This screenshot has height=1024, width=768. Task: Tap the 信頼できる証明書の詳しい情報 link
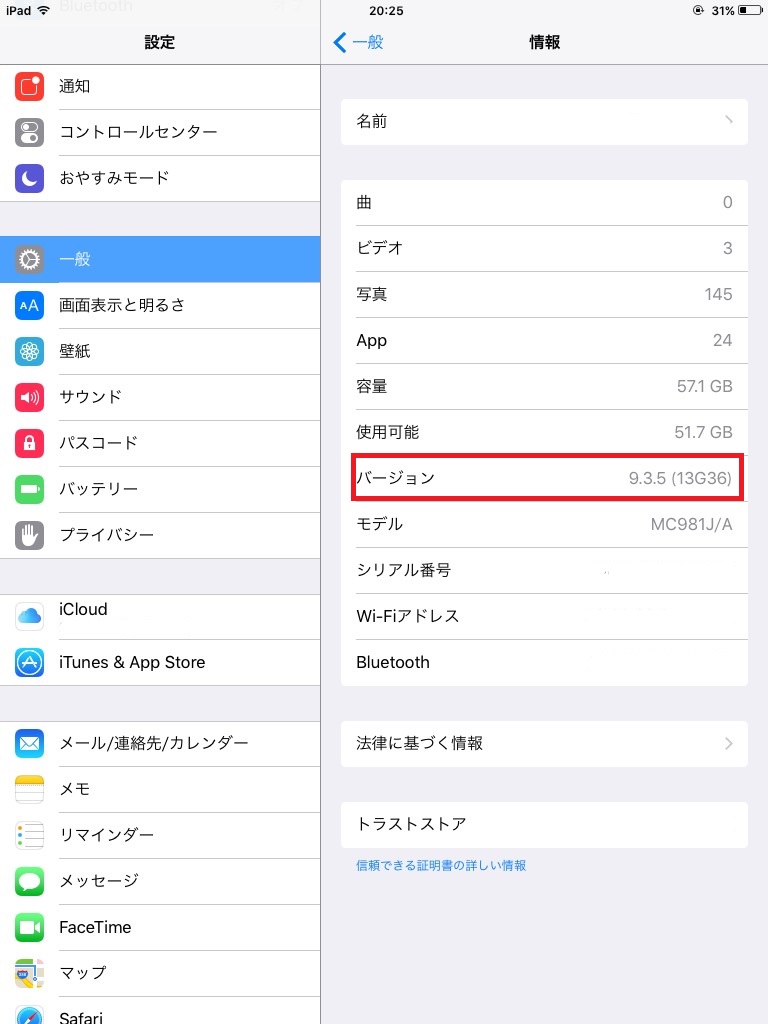441,865
